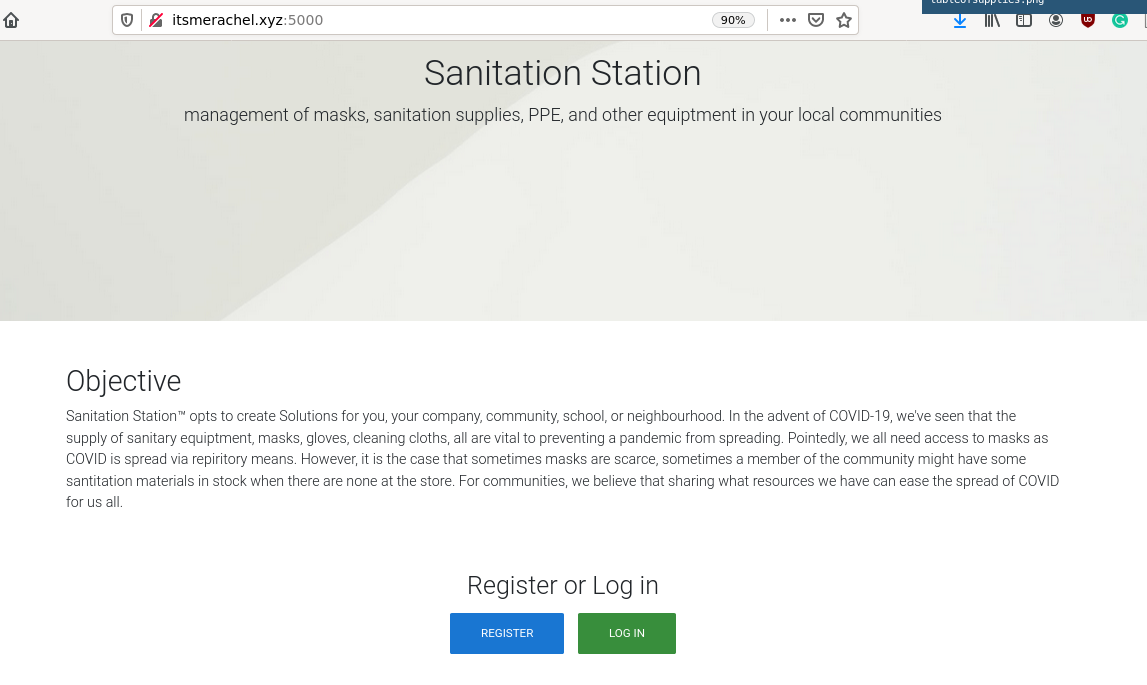Screen dimensions: 1147x685
Task: Toggle the browser sidebar icon
Action: [x=1024, y=20]
